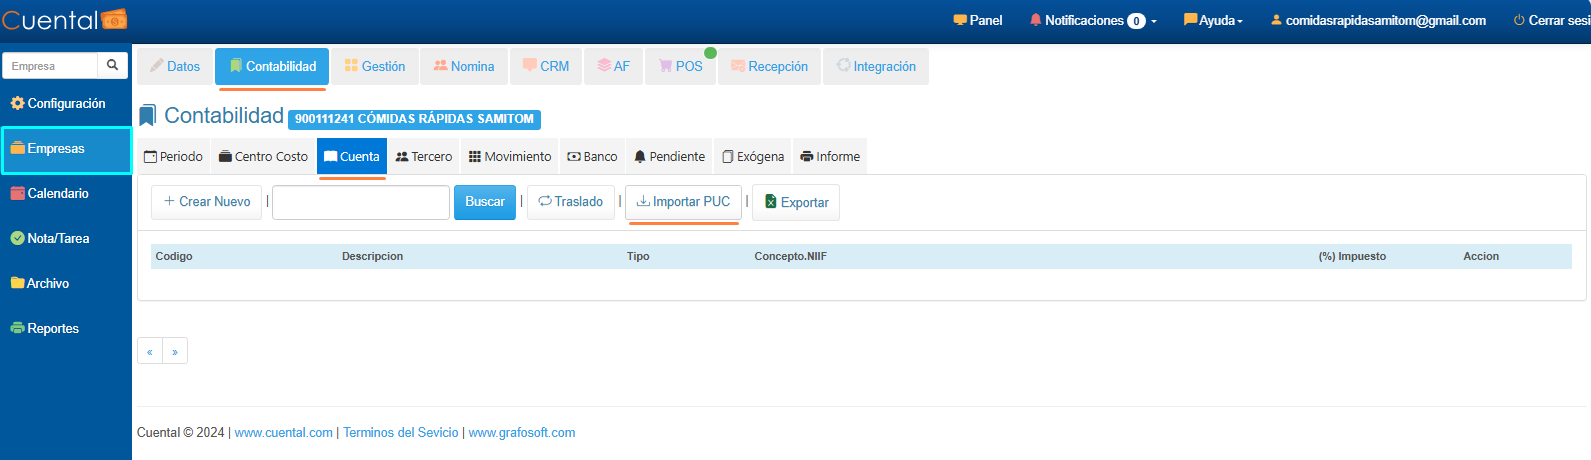
Task: Click the Cuental logo
Action: click(64, 20)
